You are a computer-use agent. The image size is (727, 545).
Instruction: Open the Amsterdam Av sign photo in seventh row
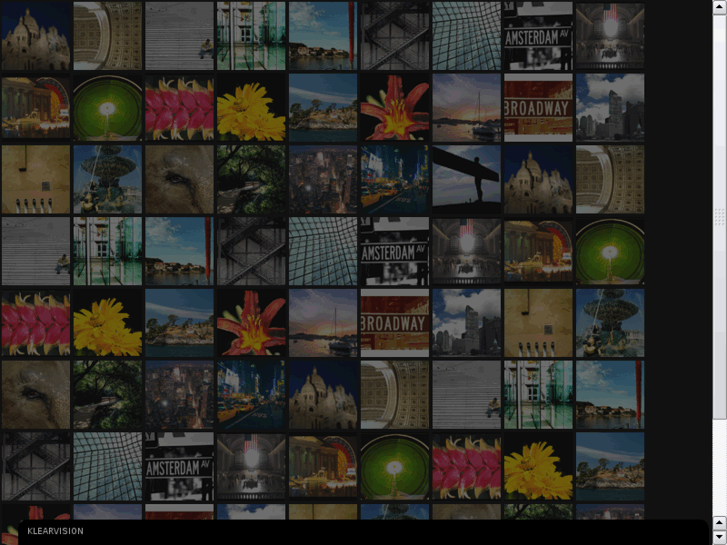click(179, 467)
